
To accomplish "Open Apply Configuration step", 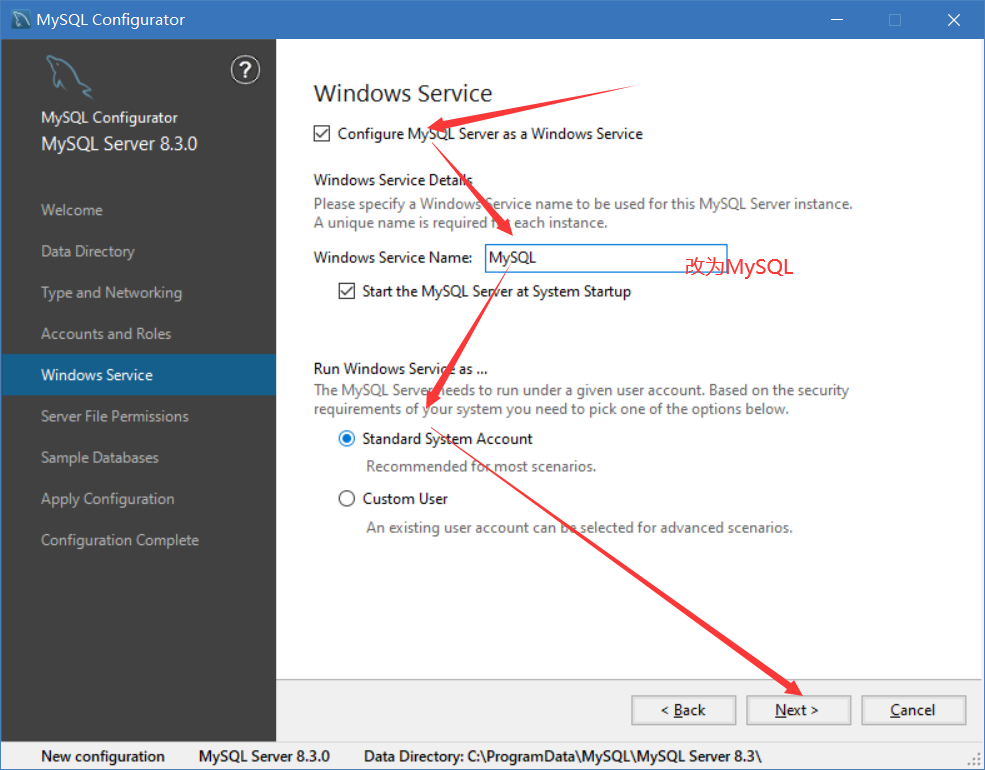I will pos(108,499).
